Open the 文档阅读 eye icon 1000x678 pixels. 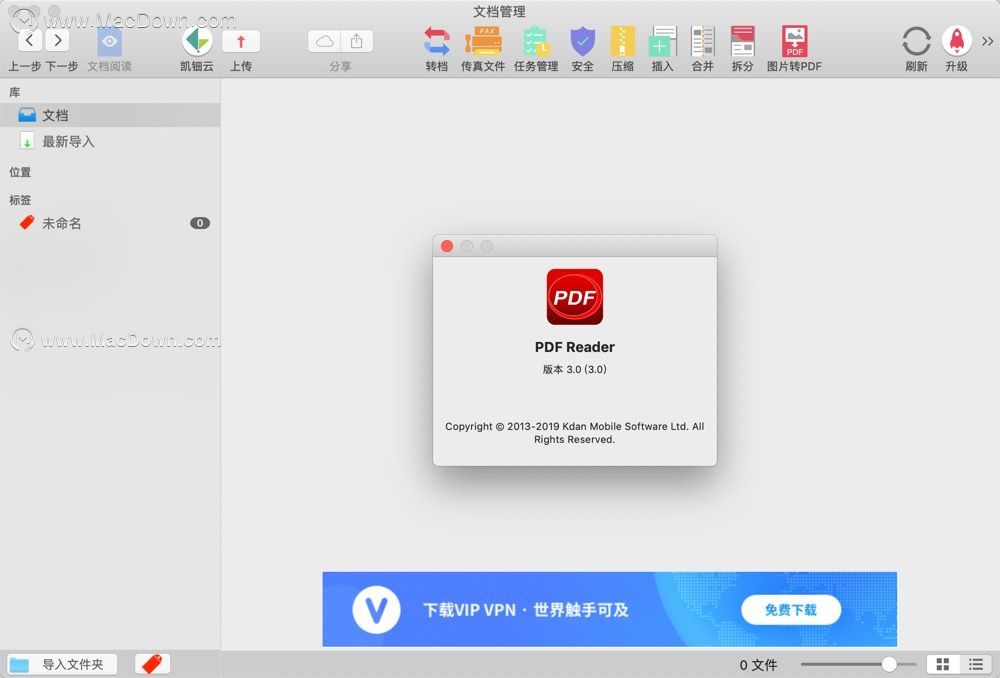pyautogui.click(x=109, y=41)
